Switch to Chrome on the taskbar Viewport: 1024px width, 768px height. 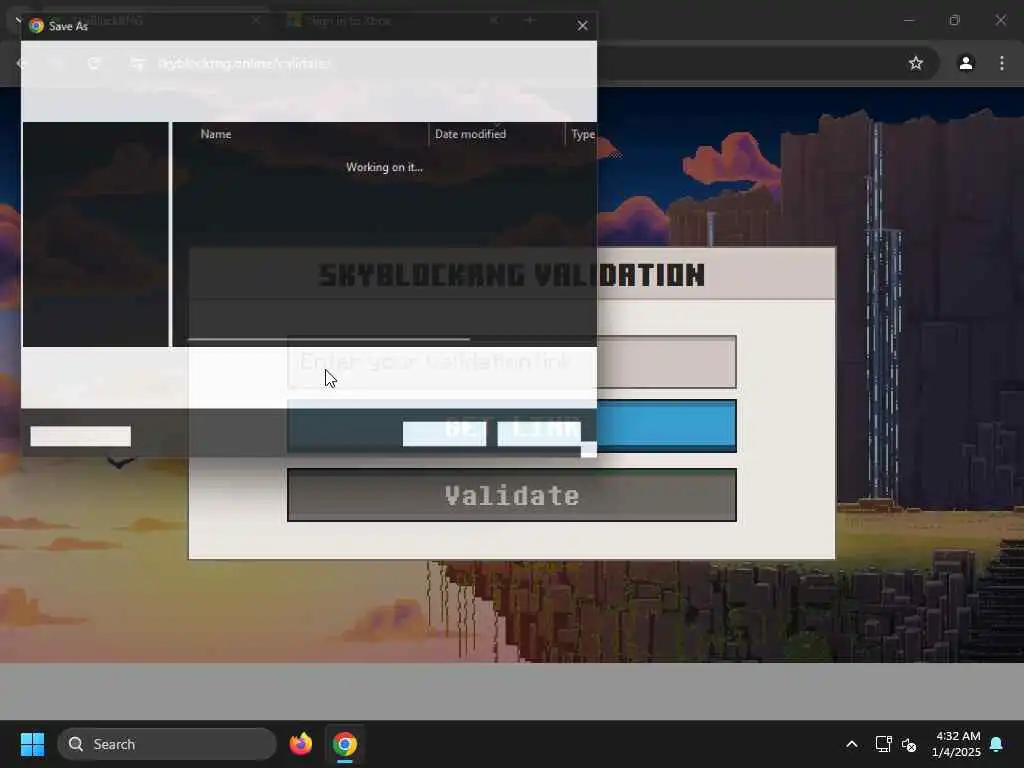click(x=345, y=744)
